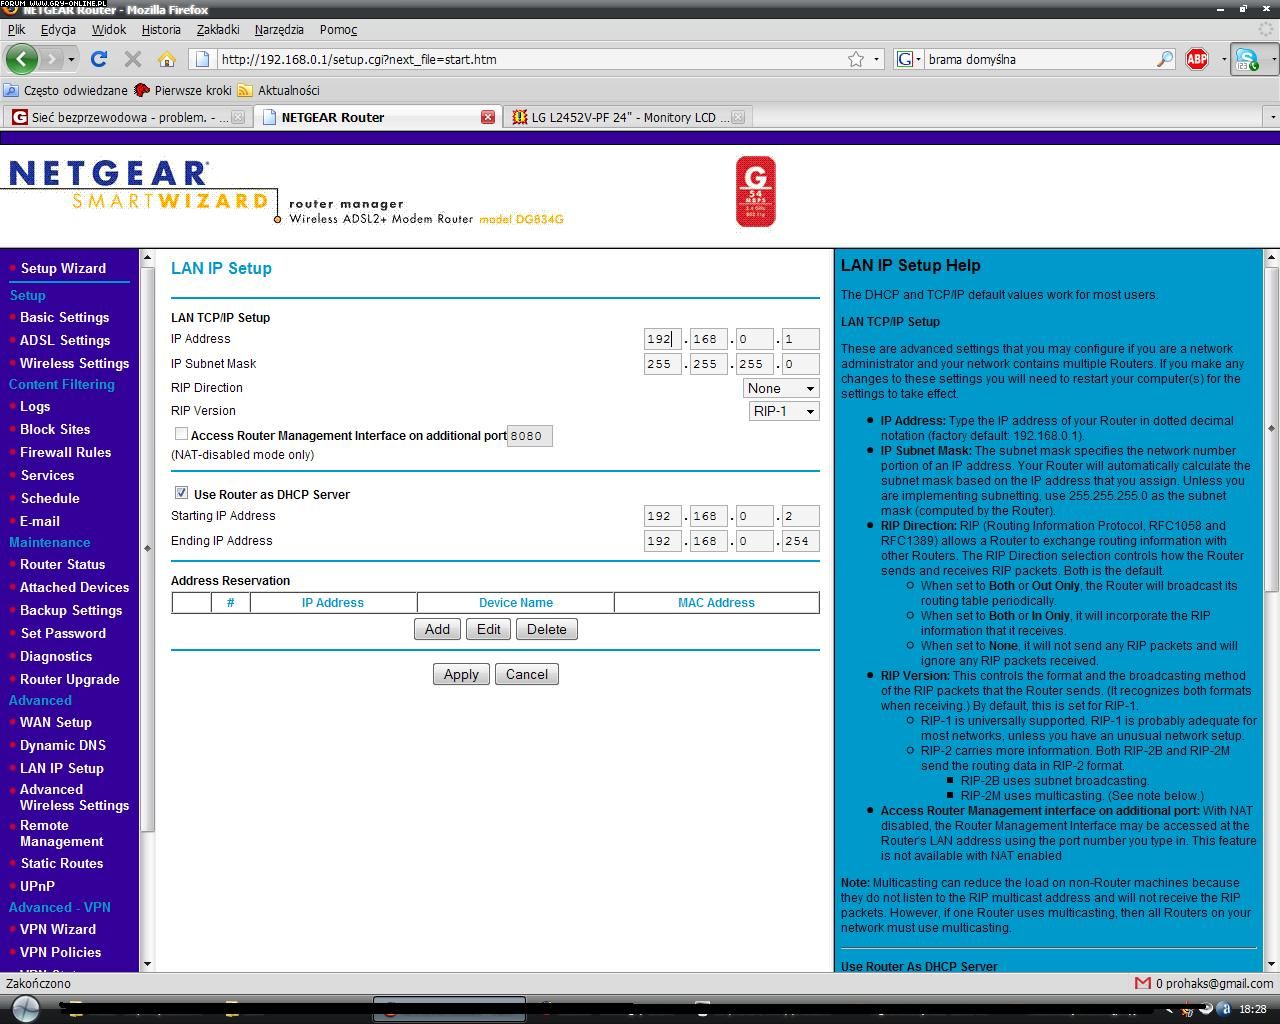Click the browser Back arrow button
The image size is (1280, 1024).
click(x=22, y=59)
